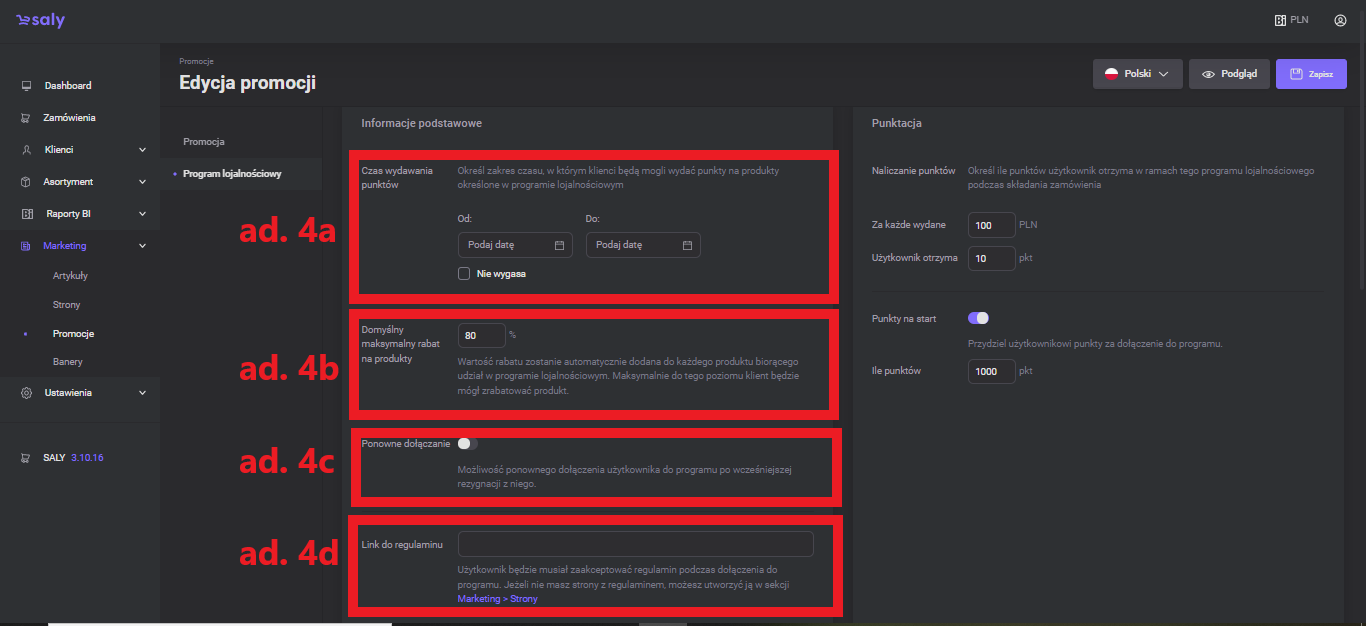Click the Saly logo icon
The height and width of the screenshot is (626, 1366).
tap(24, 21)
